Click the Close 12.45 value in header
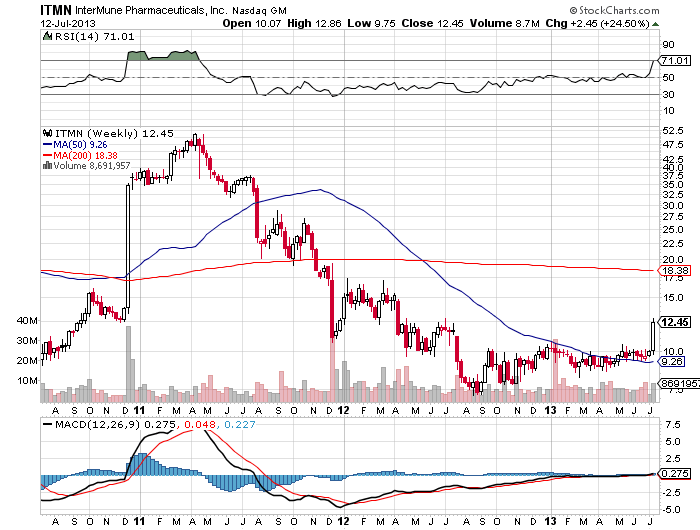 [432, 23]
